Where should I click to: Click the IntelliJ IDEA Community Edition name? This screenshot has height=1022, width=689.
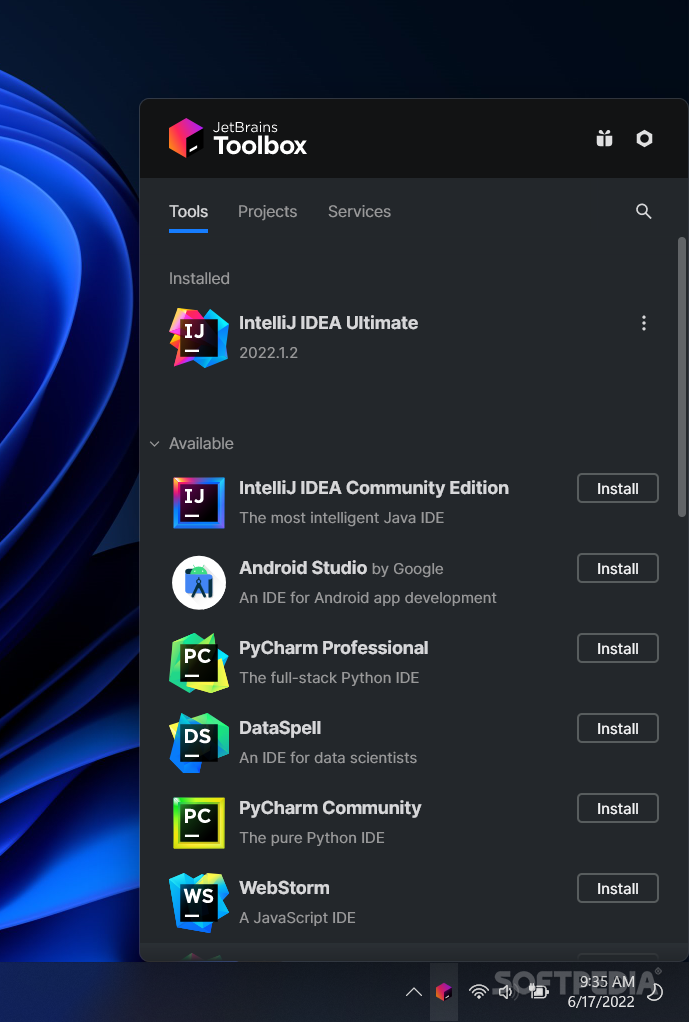point(374,488)
